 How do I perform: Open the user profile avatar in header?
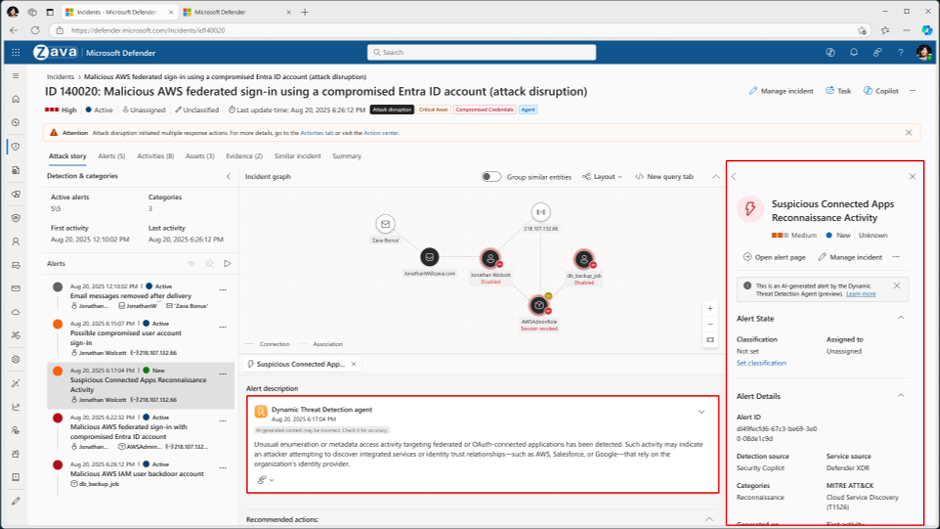pyautogui.click(x=924, y=53)
